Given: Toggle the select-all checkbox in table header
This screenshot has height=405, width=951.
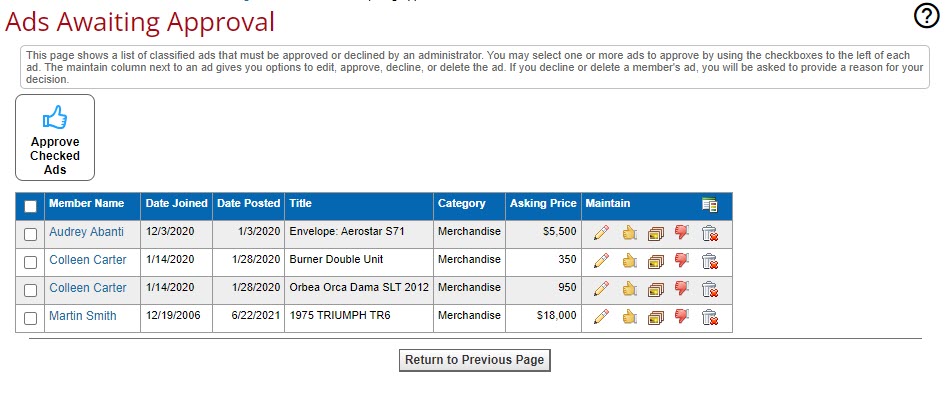Looking at the screenshot, I should [x=30, y=206].
